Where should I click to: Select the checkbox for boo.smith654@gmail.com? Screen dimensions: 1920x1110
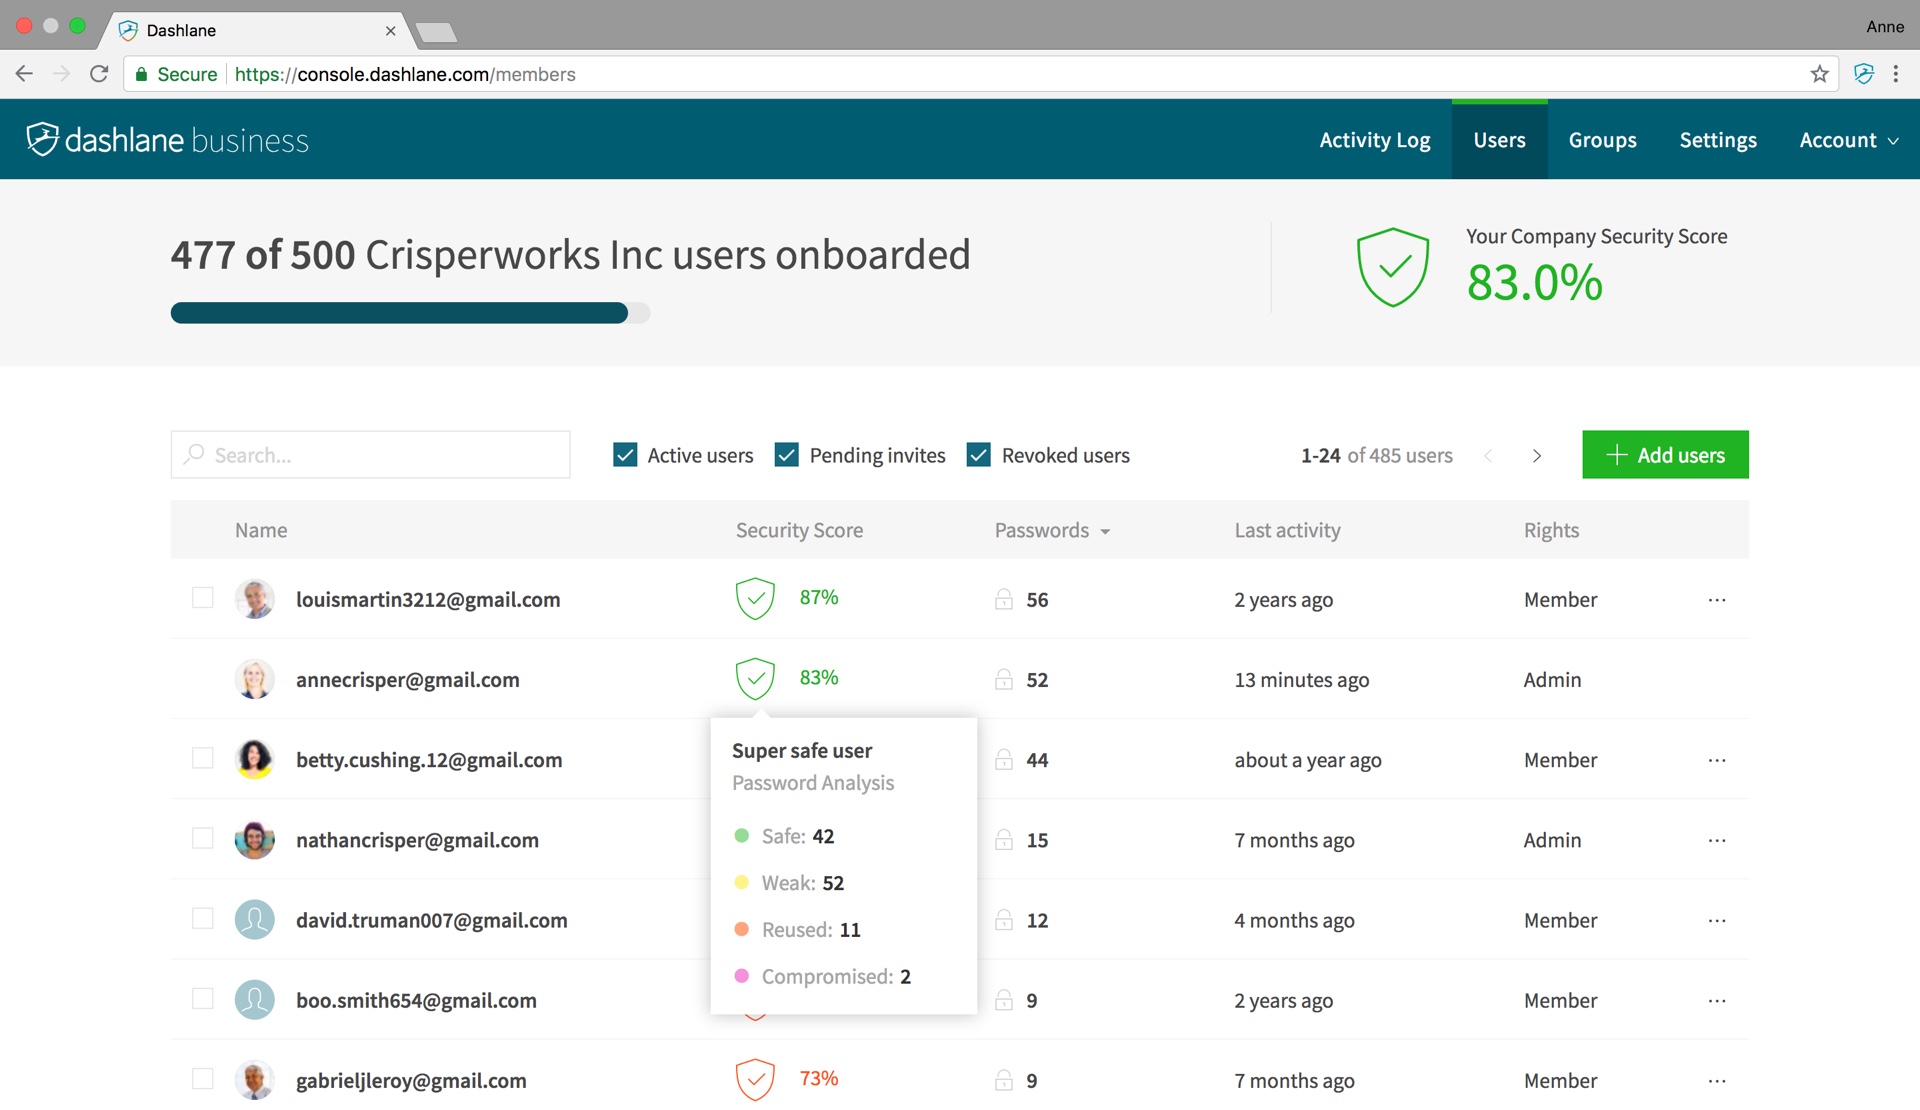(203, 999)
